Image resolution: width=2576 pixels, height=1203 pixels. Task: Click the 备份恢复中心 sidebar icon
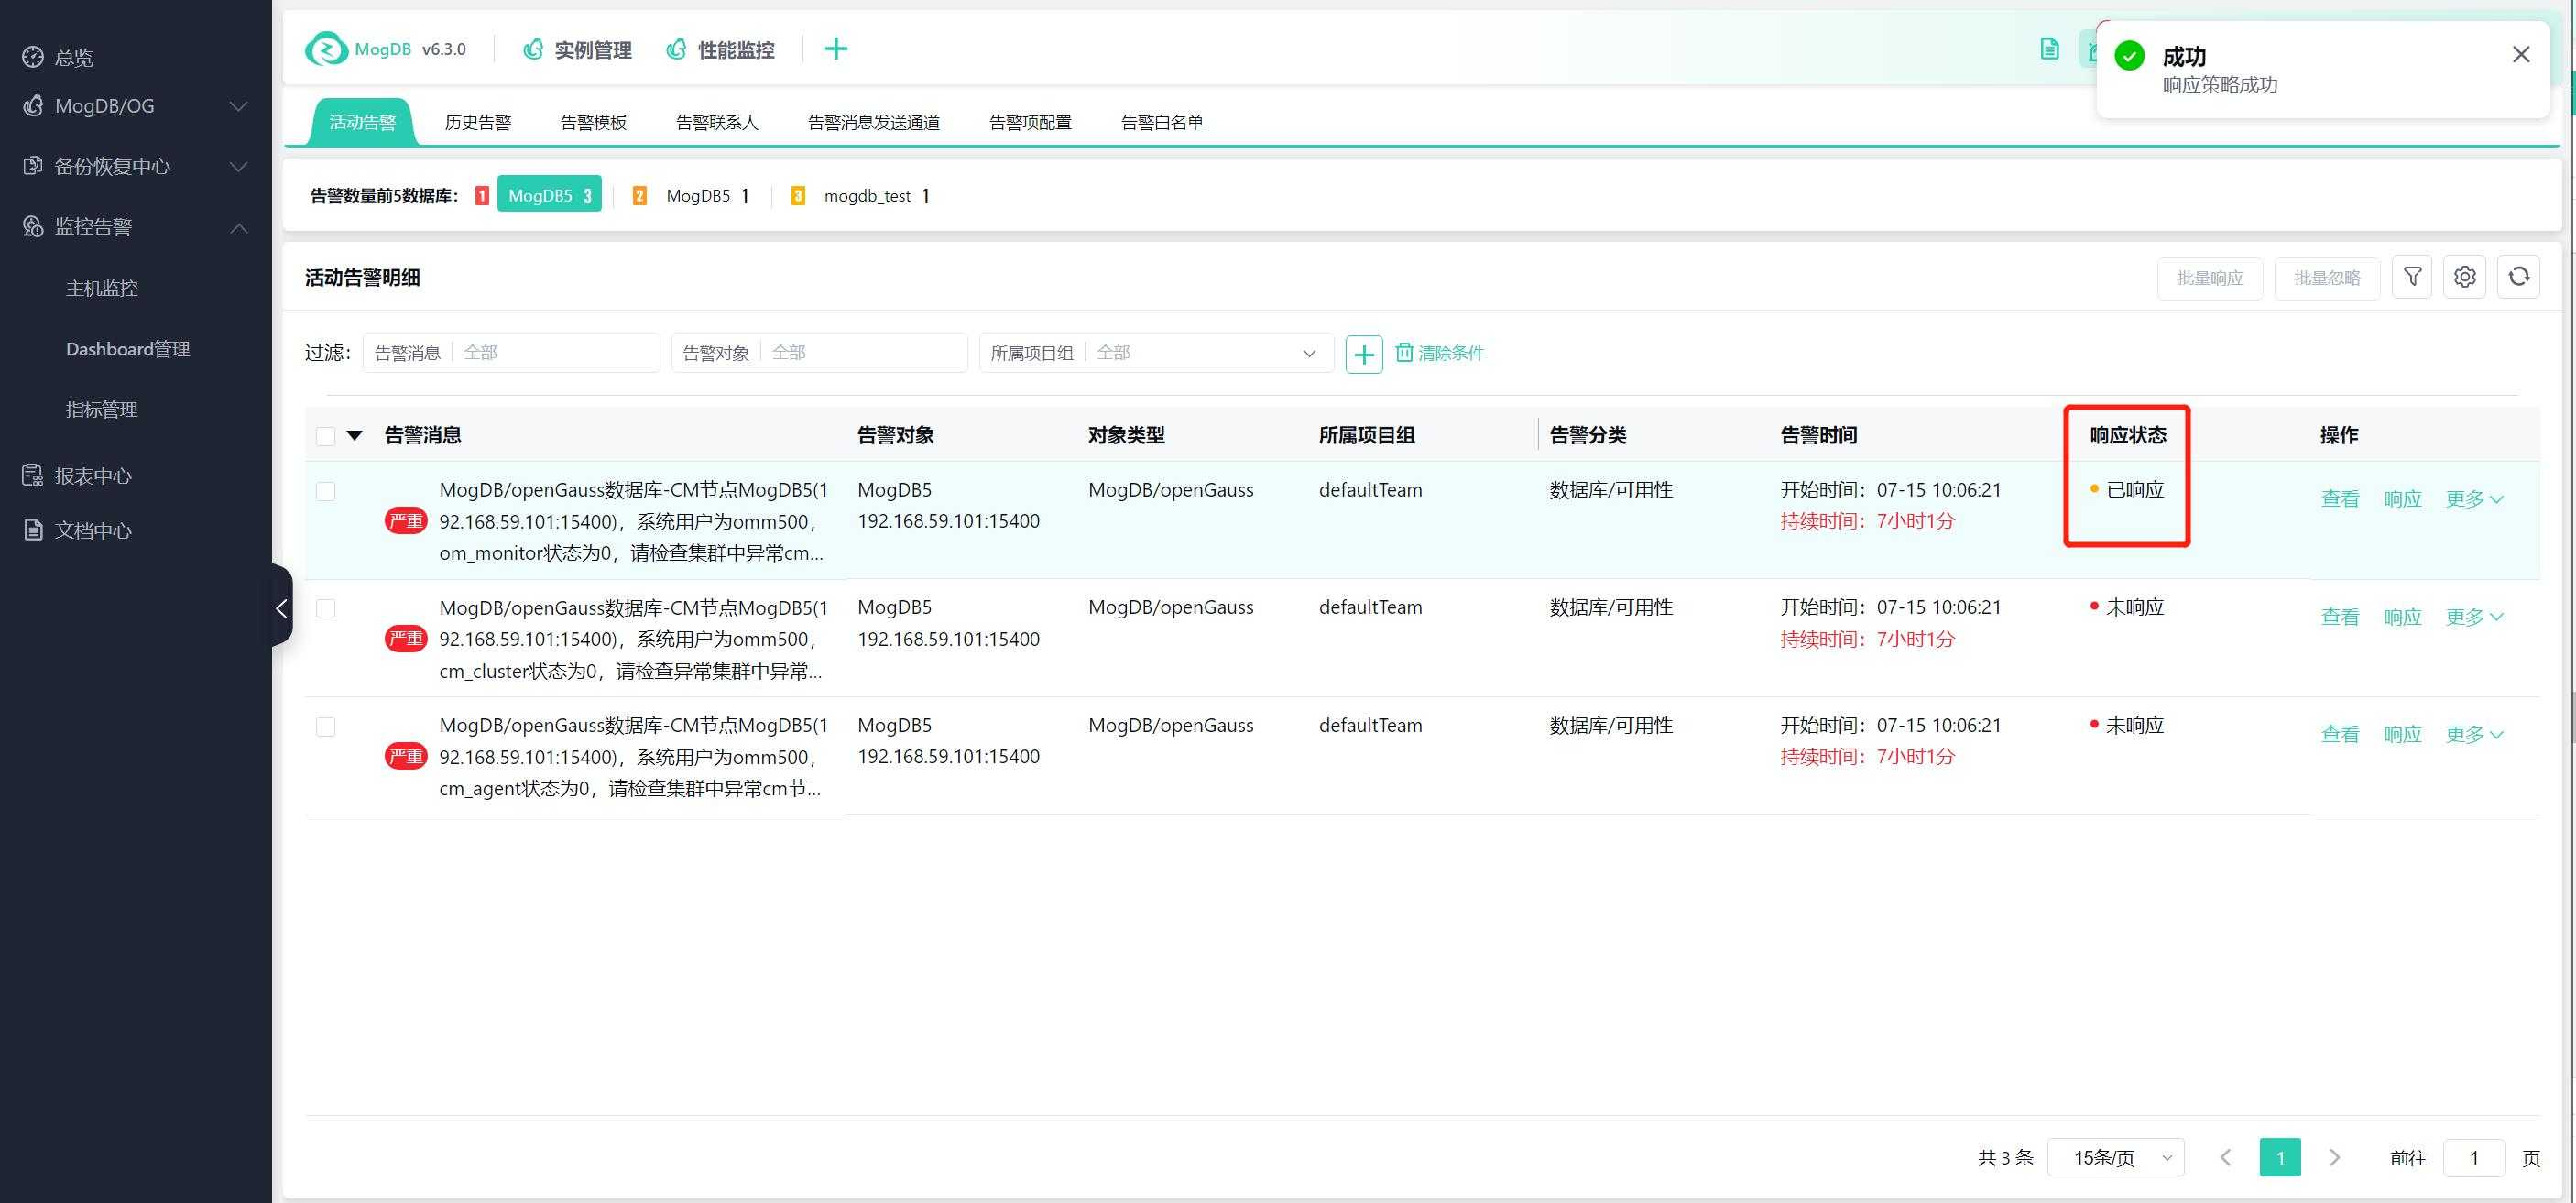pos(33,166)
